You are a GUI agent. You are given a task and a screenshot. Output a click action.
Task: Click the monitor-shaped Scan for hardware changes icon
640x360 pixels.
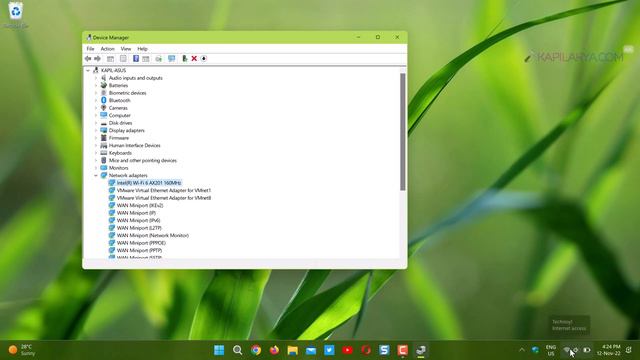pyautogui.click(x=171, y=59)
